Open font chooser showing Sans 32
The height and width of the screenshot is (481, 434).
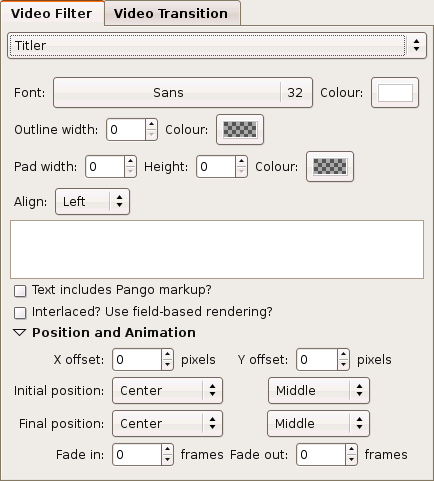tap(183, 93)
